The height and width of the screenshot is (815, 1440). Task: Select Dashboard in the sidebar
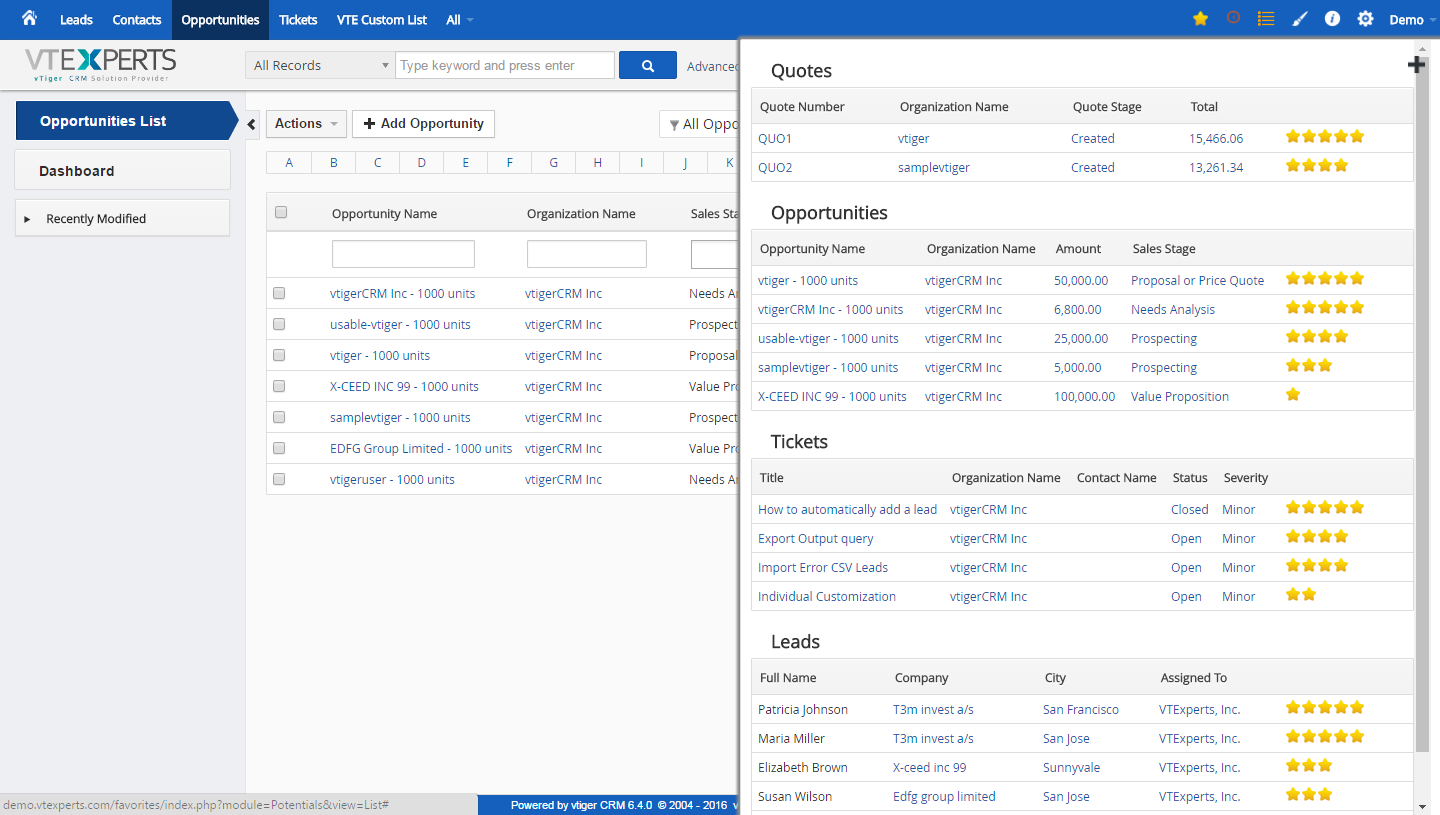(122, 170)
